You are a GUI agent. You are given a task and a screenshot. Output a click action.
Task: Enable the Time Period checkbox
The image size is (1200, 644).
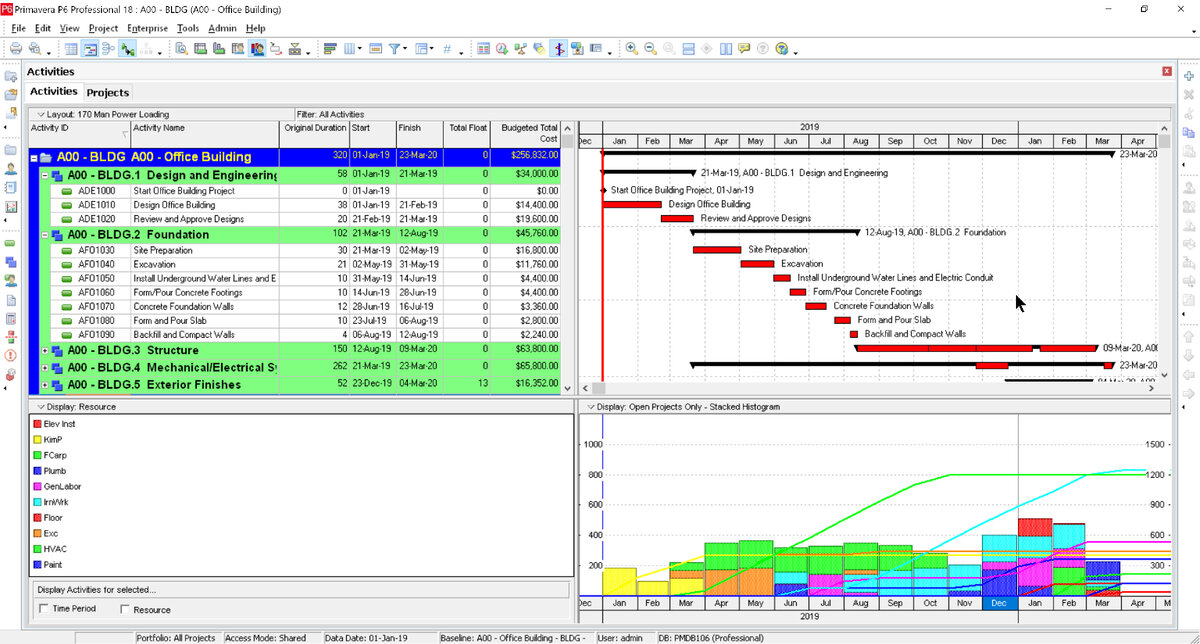coord(44,608)
